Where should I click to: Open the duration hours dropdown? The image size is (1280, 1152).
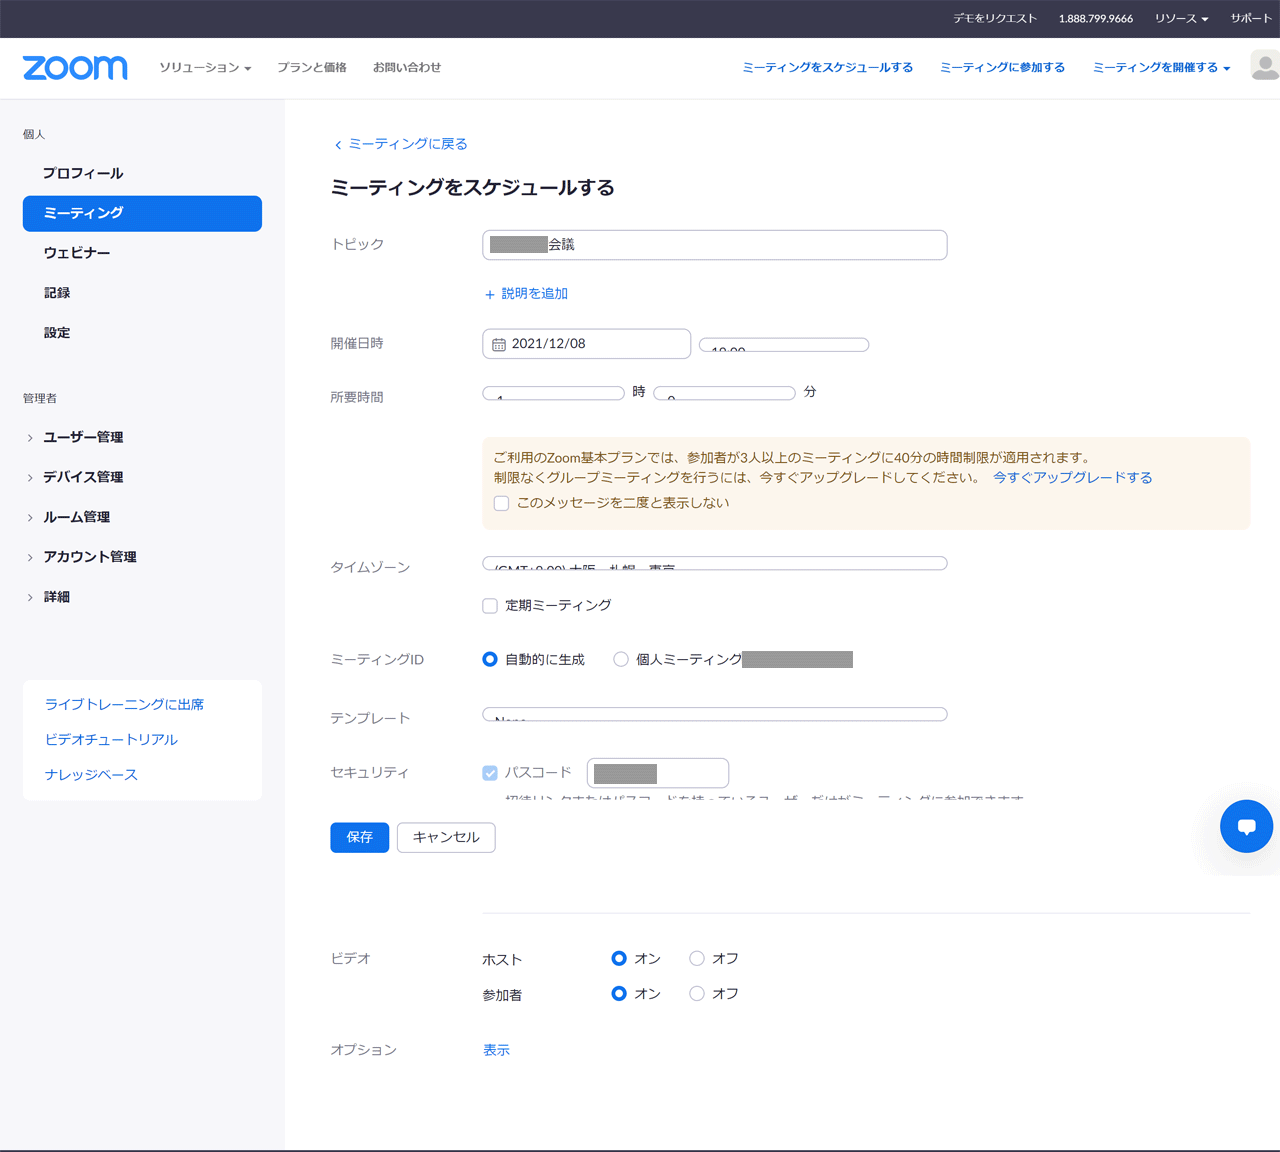(x=554, y=393)
